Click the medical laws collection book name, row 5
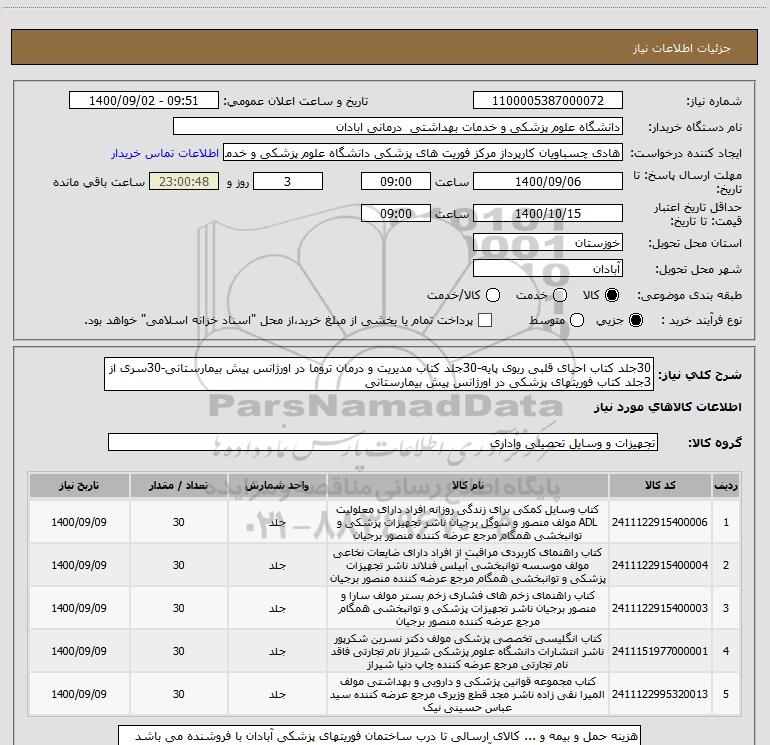 tap(468, 694)
